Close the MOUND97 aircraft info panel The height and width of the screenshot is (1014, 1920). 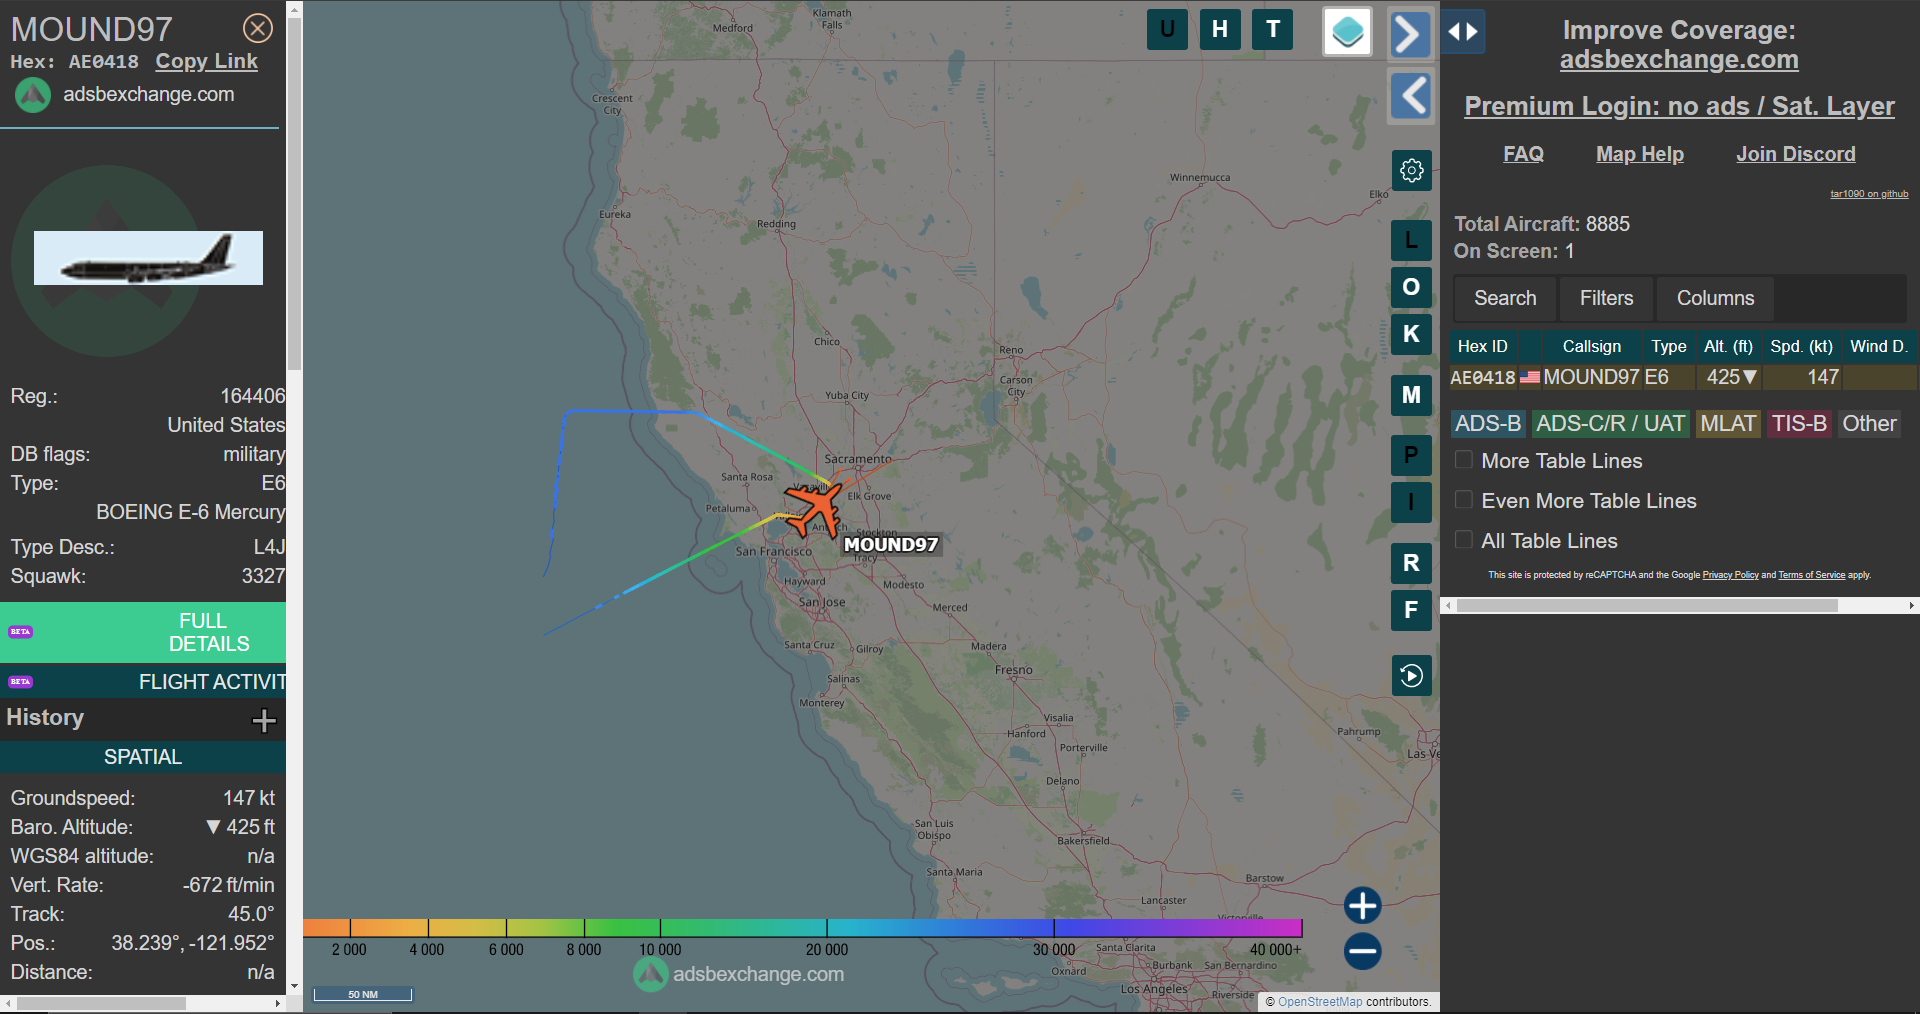click(x=258, y=28)
